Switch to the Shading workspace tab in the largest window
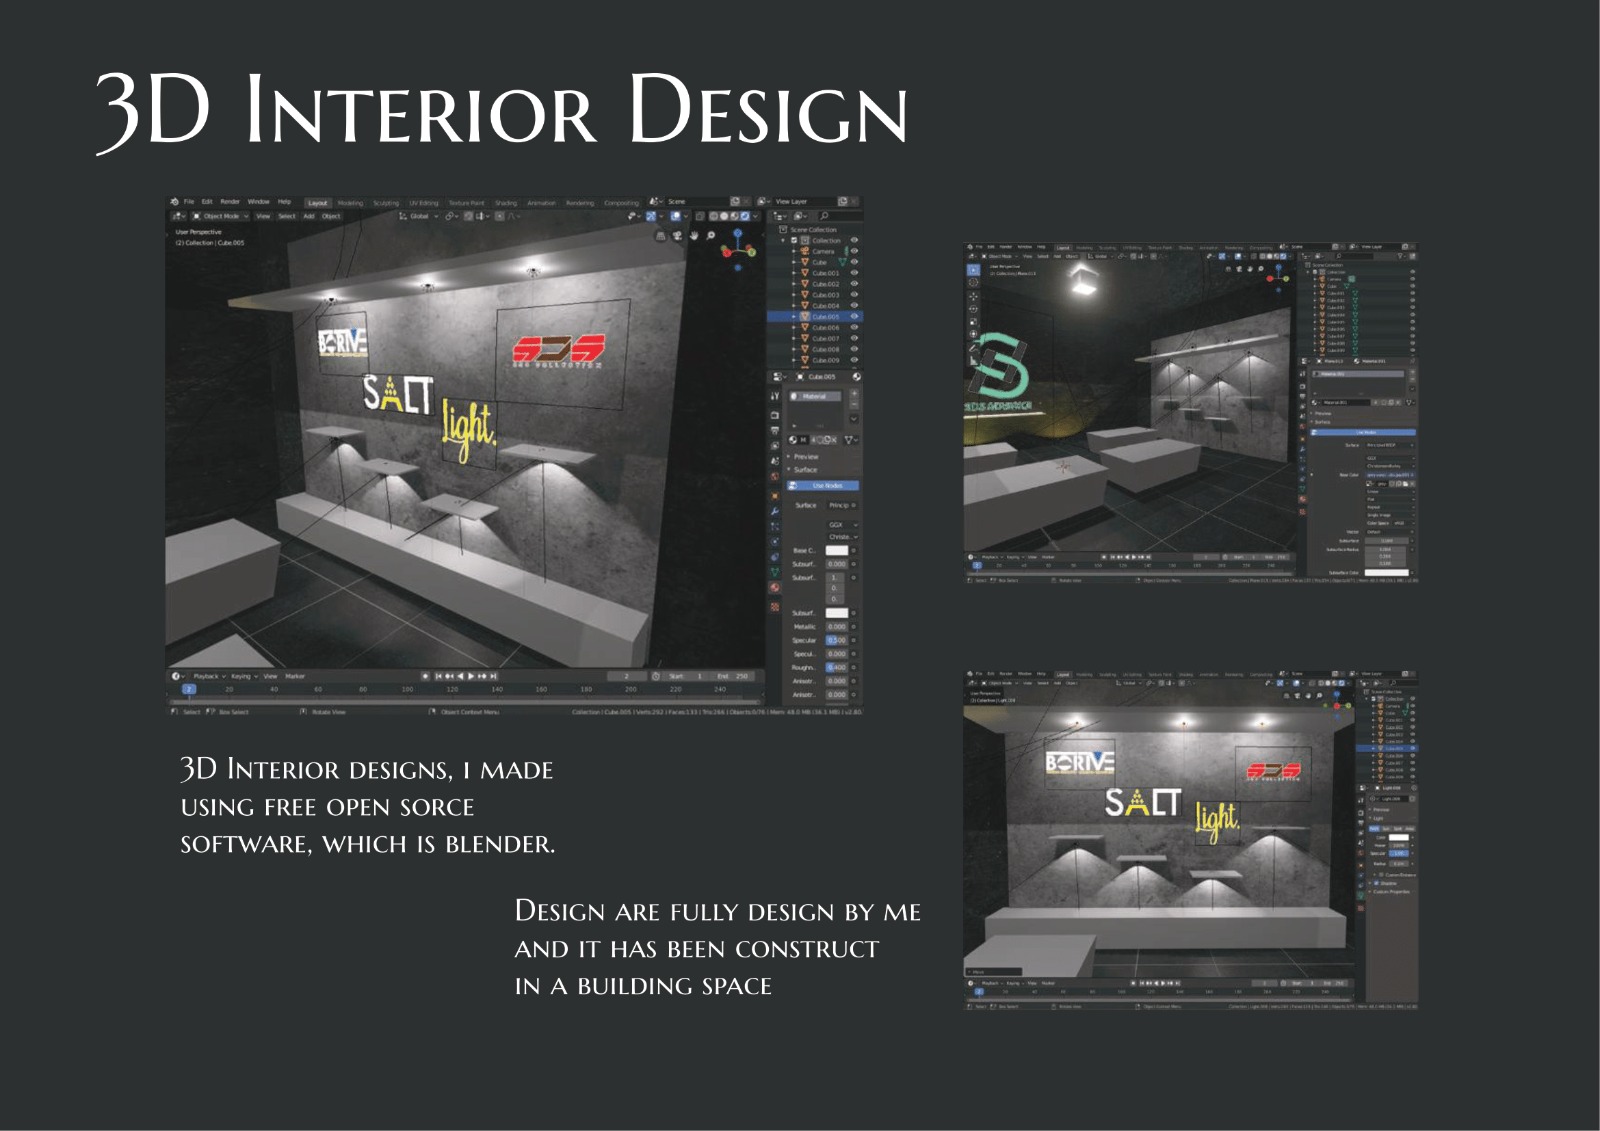This screenshot has height=1131, width=1600. pos(506,203)
